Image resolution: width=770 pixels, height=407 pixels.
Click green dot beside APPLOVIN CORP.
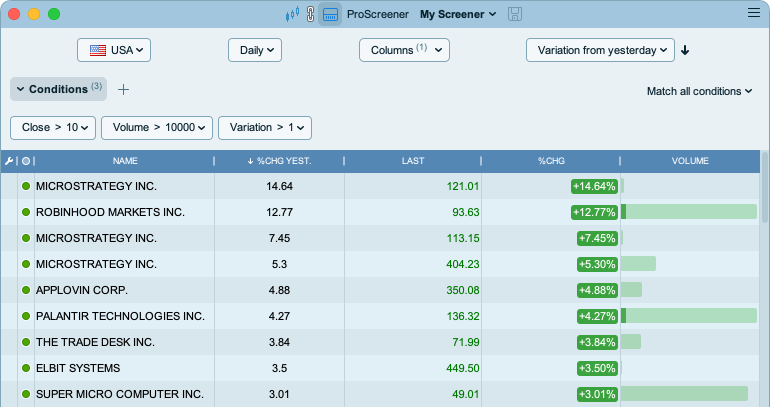[26, 290]
